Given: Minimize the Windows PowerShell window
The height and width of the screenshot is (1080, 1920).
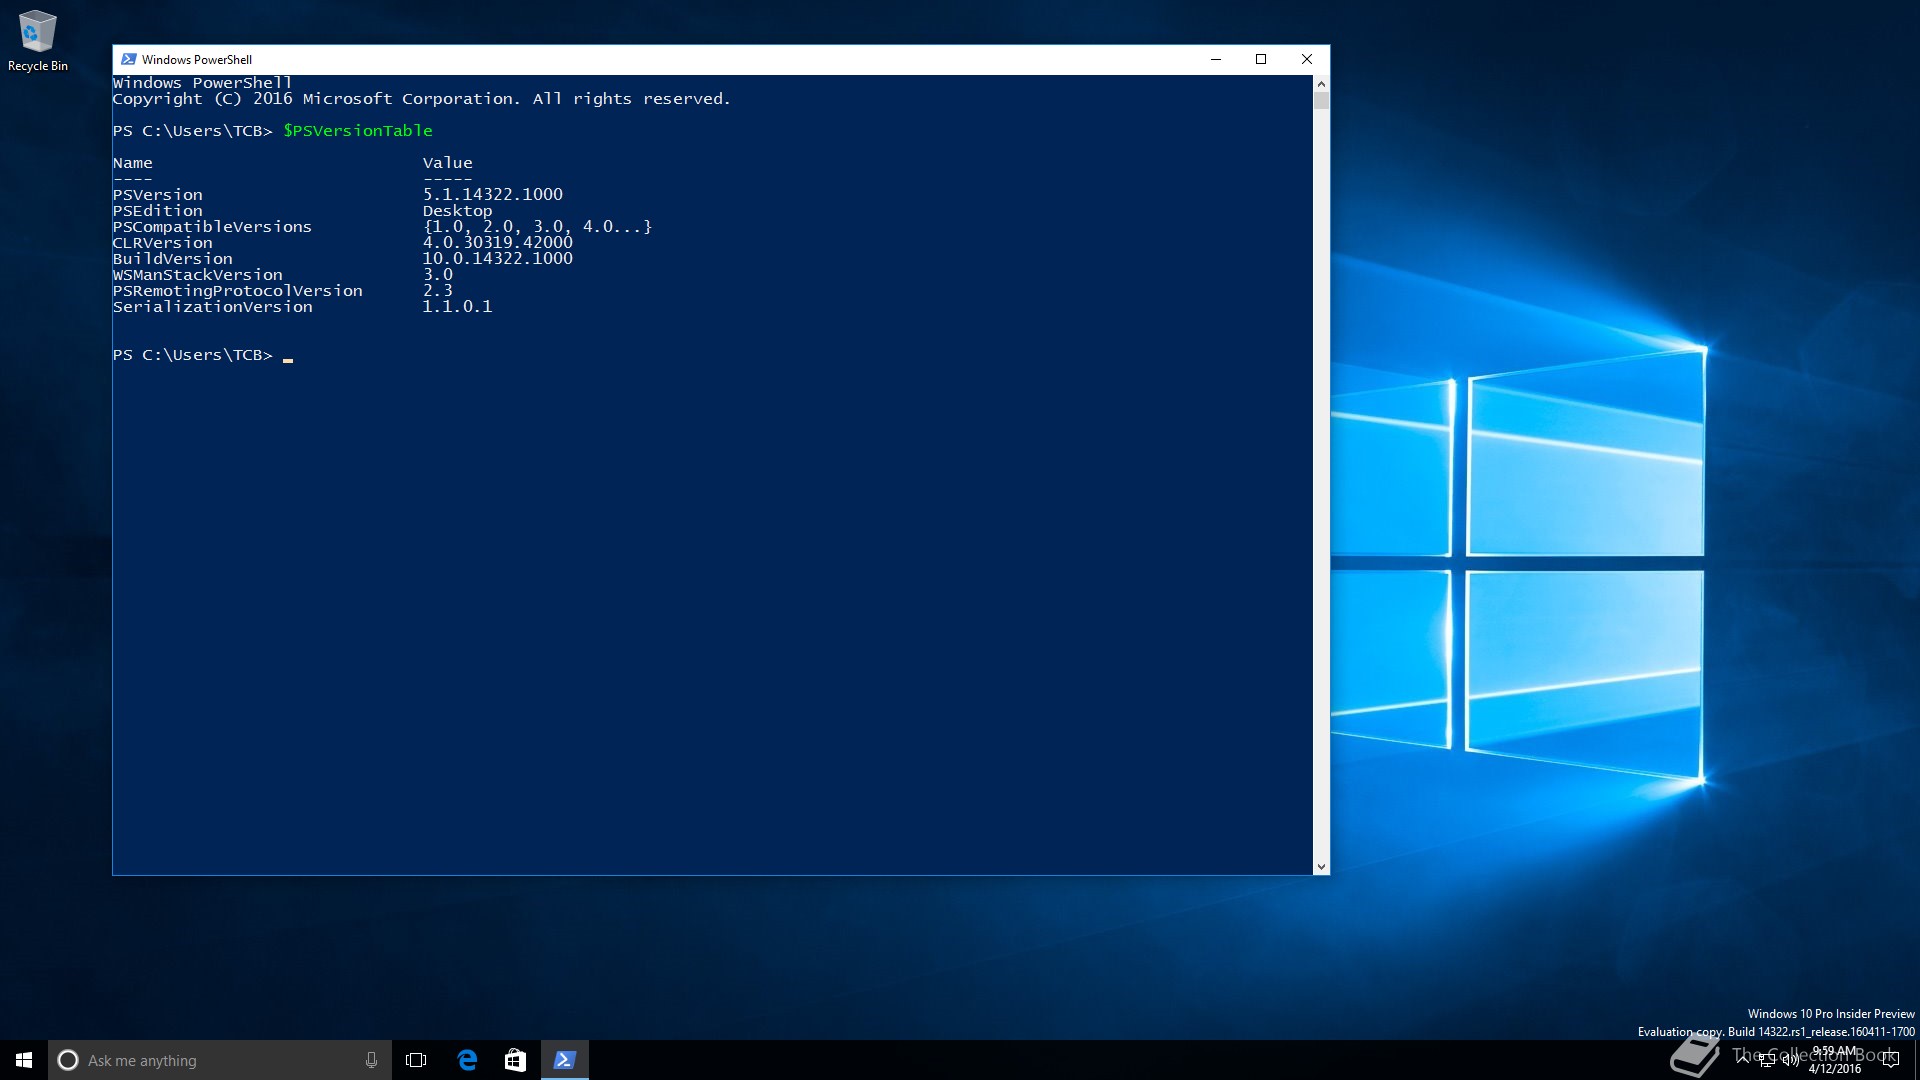Looking at the screenshot, I should click(1216, 59).
